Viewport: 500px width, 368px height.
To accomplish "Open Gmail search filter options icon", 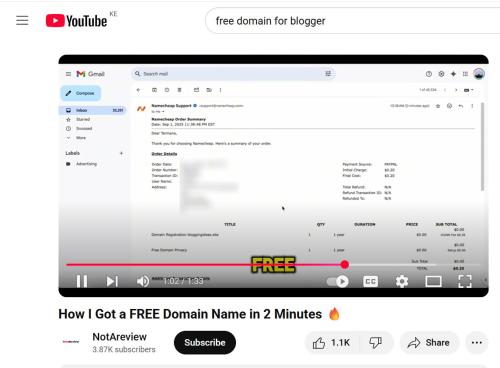I will (328, 74).
